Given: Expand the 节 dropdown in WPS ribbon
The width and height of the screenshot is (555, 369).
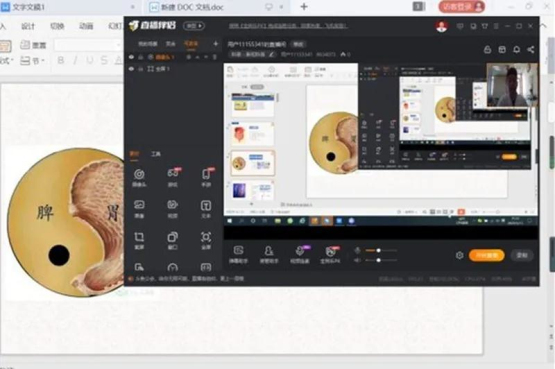Looking at the screenshot, I should point(33,61).
